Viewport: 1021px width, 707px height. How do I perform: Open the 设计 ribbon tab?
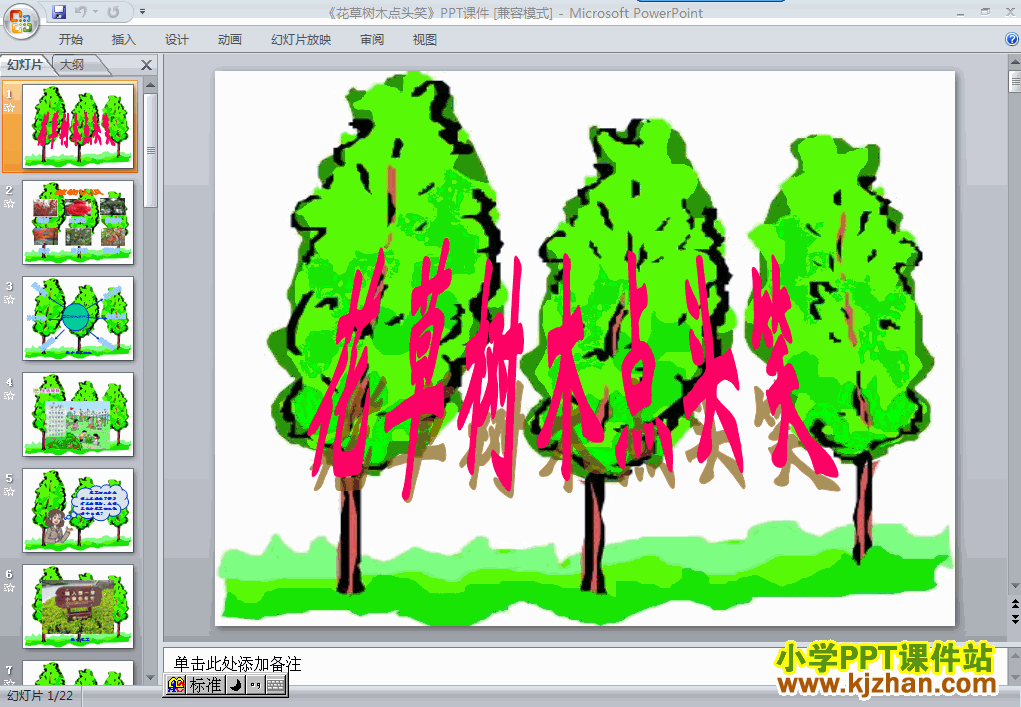(176, 40)
